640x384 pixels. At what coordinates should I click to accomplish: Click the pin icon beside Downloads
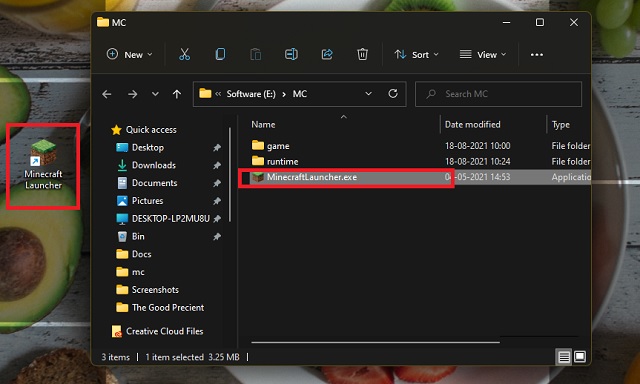[x=217, y=165]
